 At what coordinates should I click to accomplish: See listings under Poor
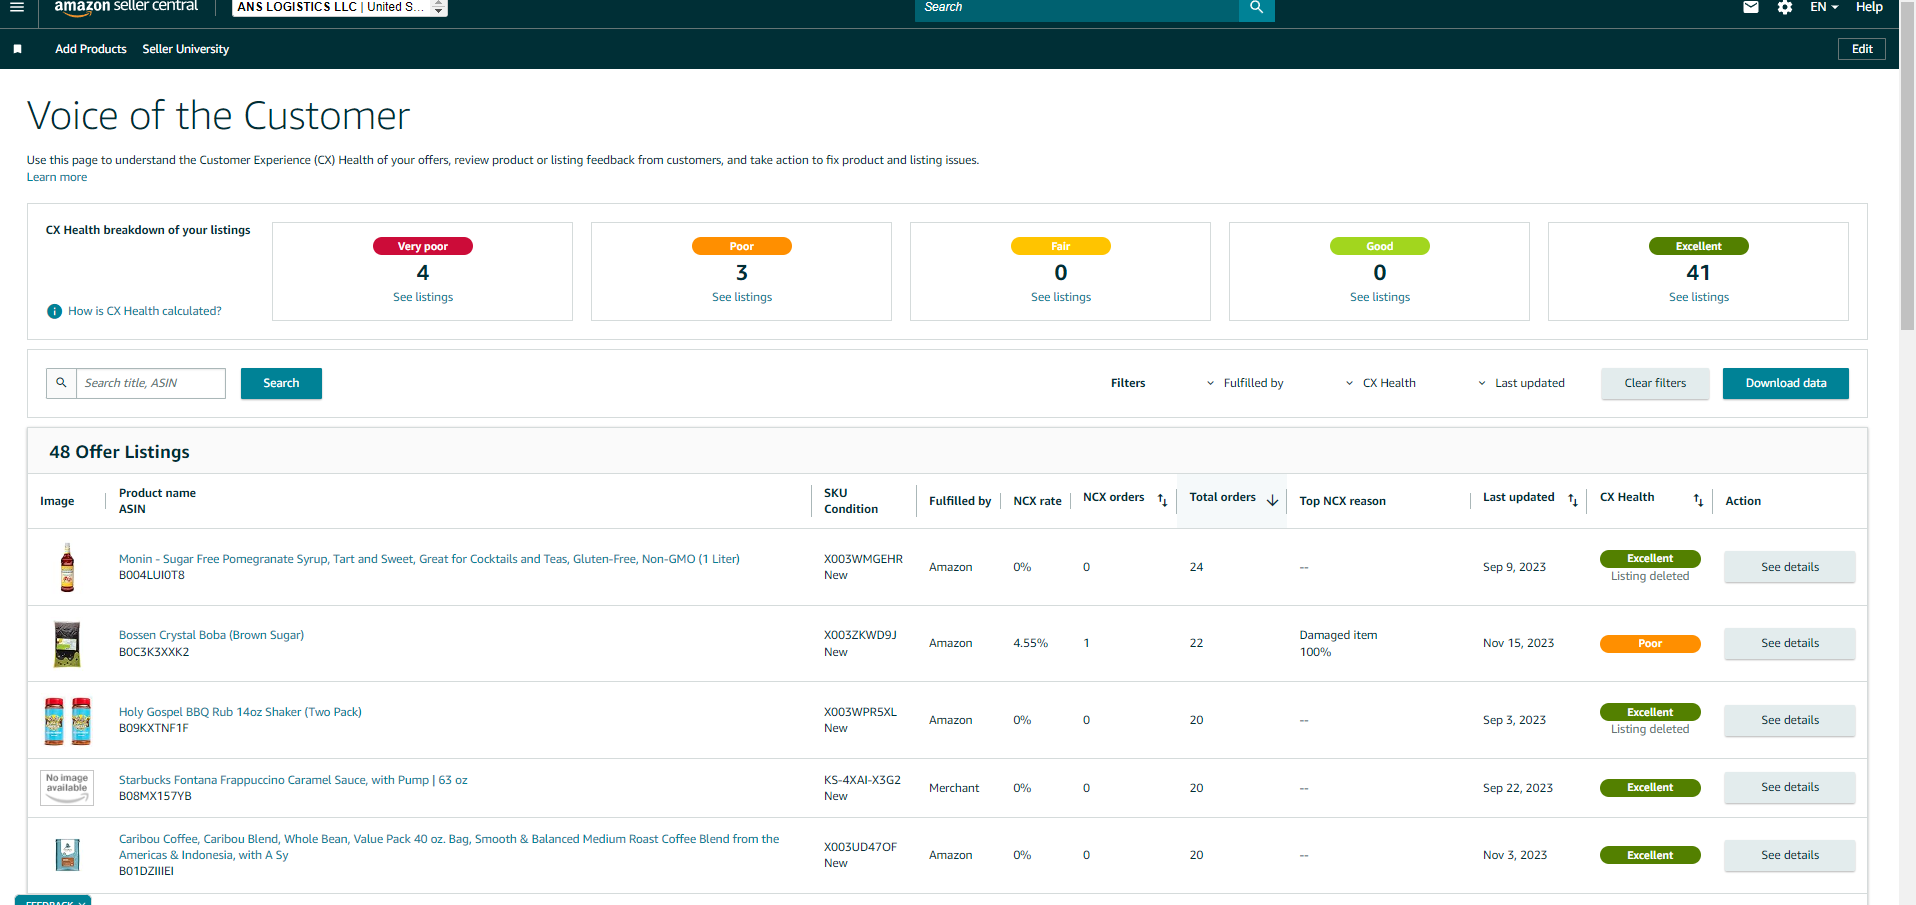tap(742, 297)
